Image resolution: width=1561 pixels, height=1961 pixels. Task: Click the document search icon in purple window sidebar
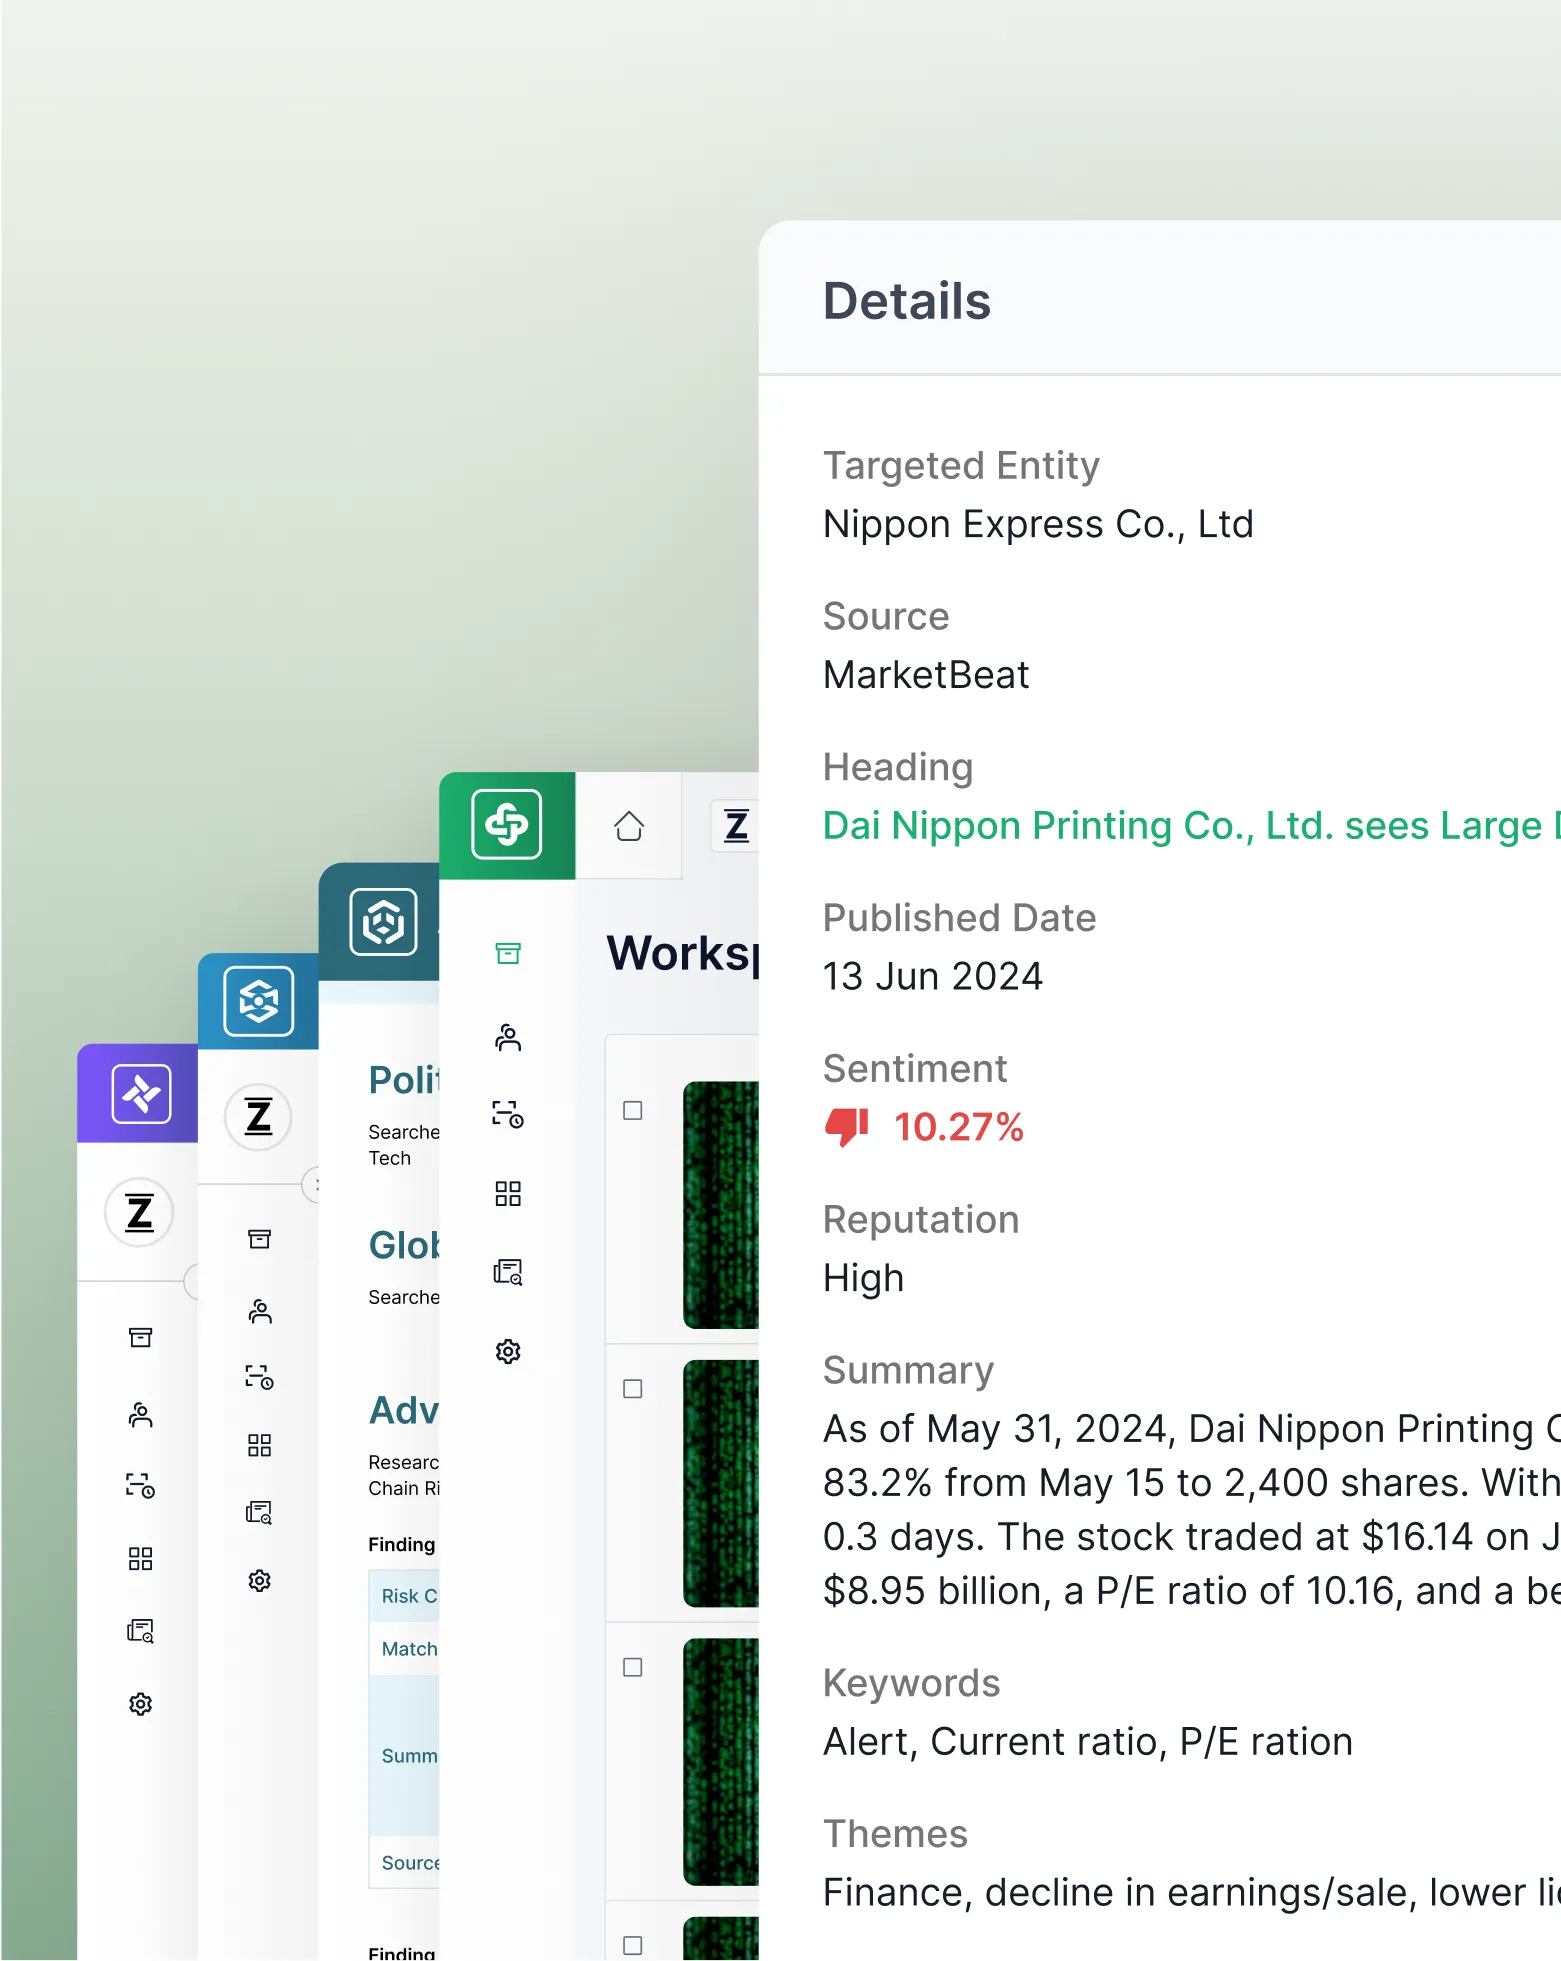(141, 1631)
